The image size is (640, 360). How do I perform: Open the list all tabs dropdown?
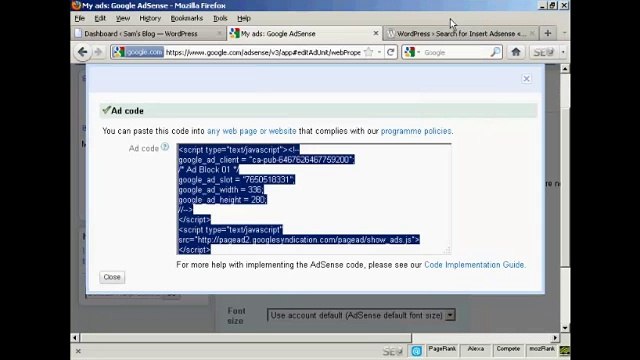click(x=564, y=33)
